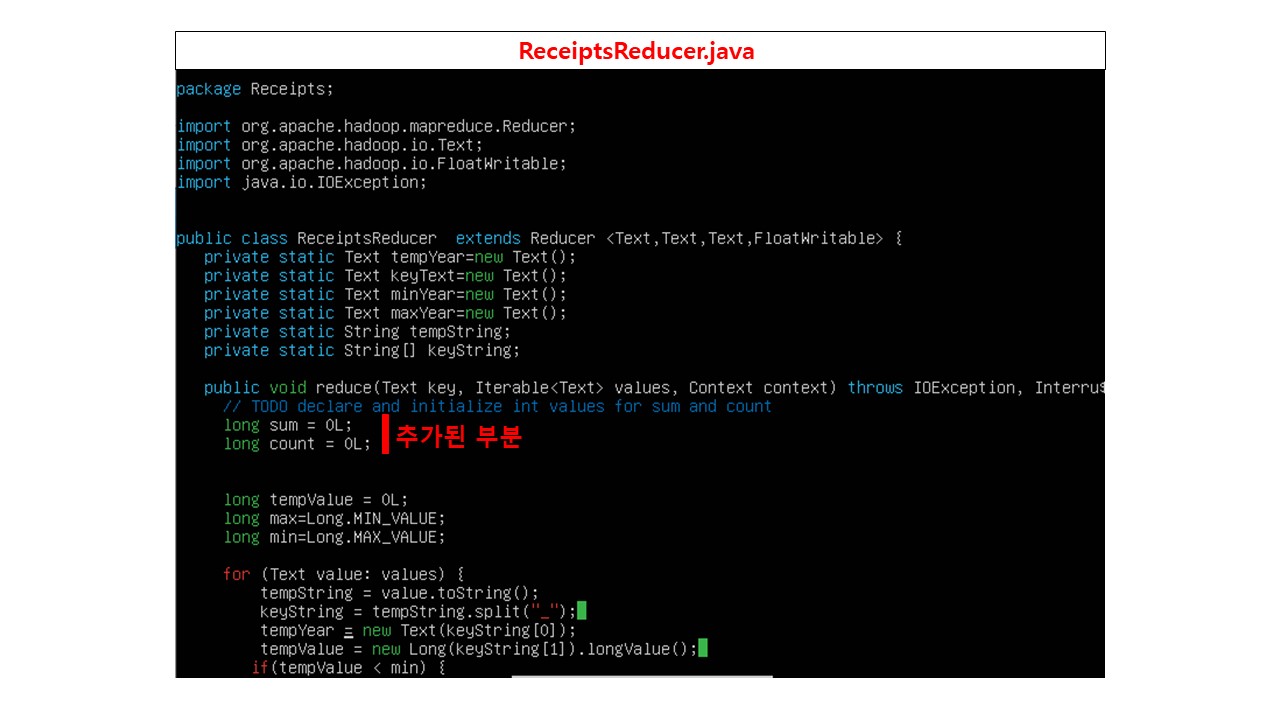Click the green cursor block after split line

click(x=582, y=611)
